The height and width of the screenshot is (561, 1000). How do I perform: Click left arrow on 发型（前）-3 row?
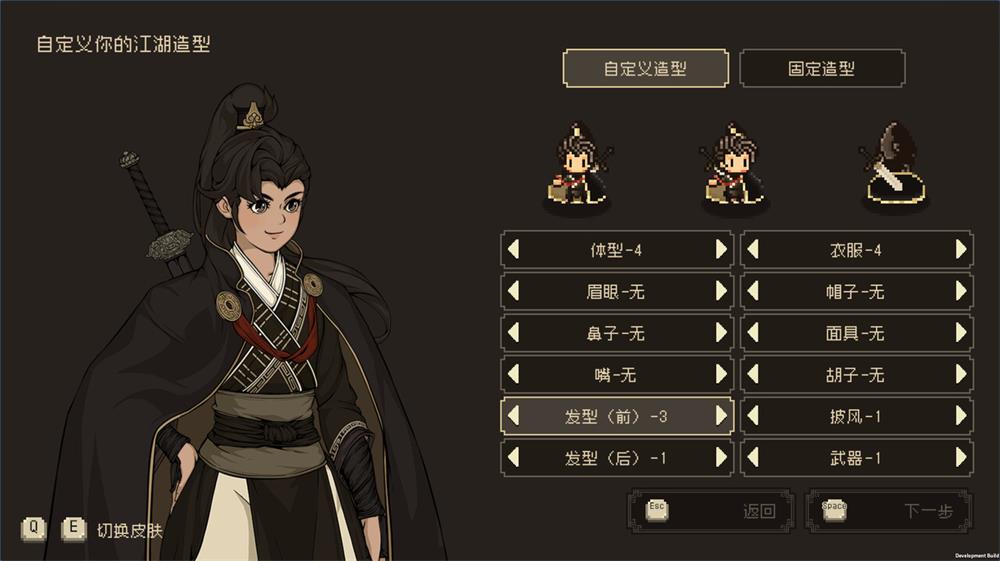pos(513,416)
